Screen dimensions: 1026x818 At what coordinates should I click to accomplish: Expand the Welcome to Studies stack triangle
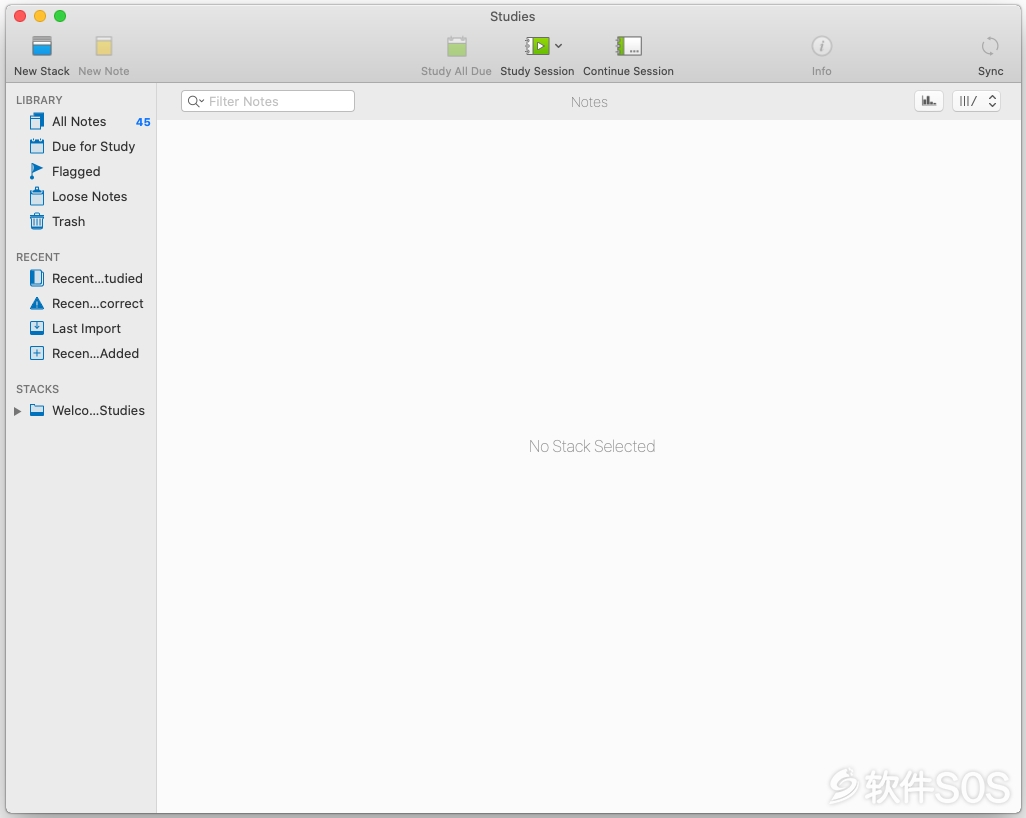point(18,411)
